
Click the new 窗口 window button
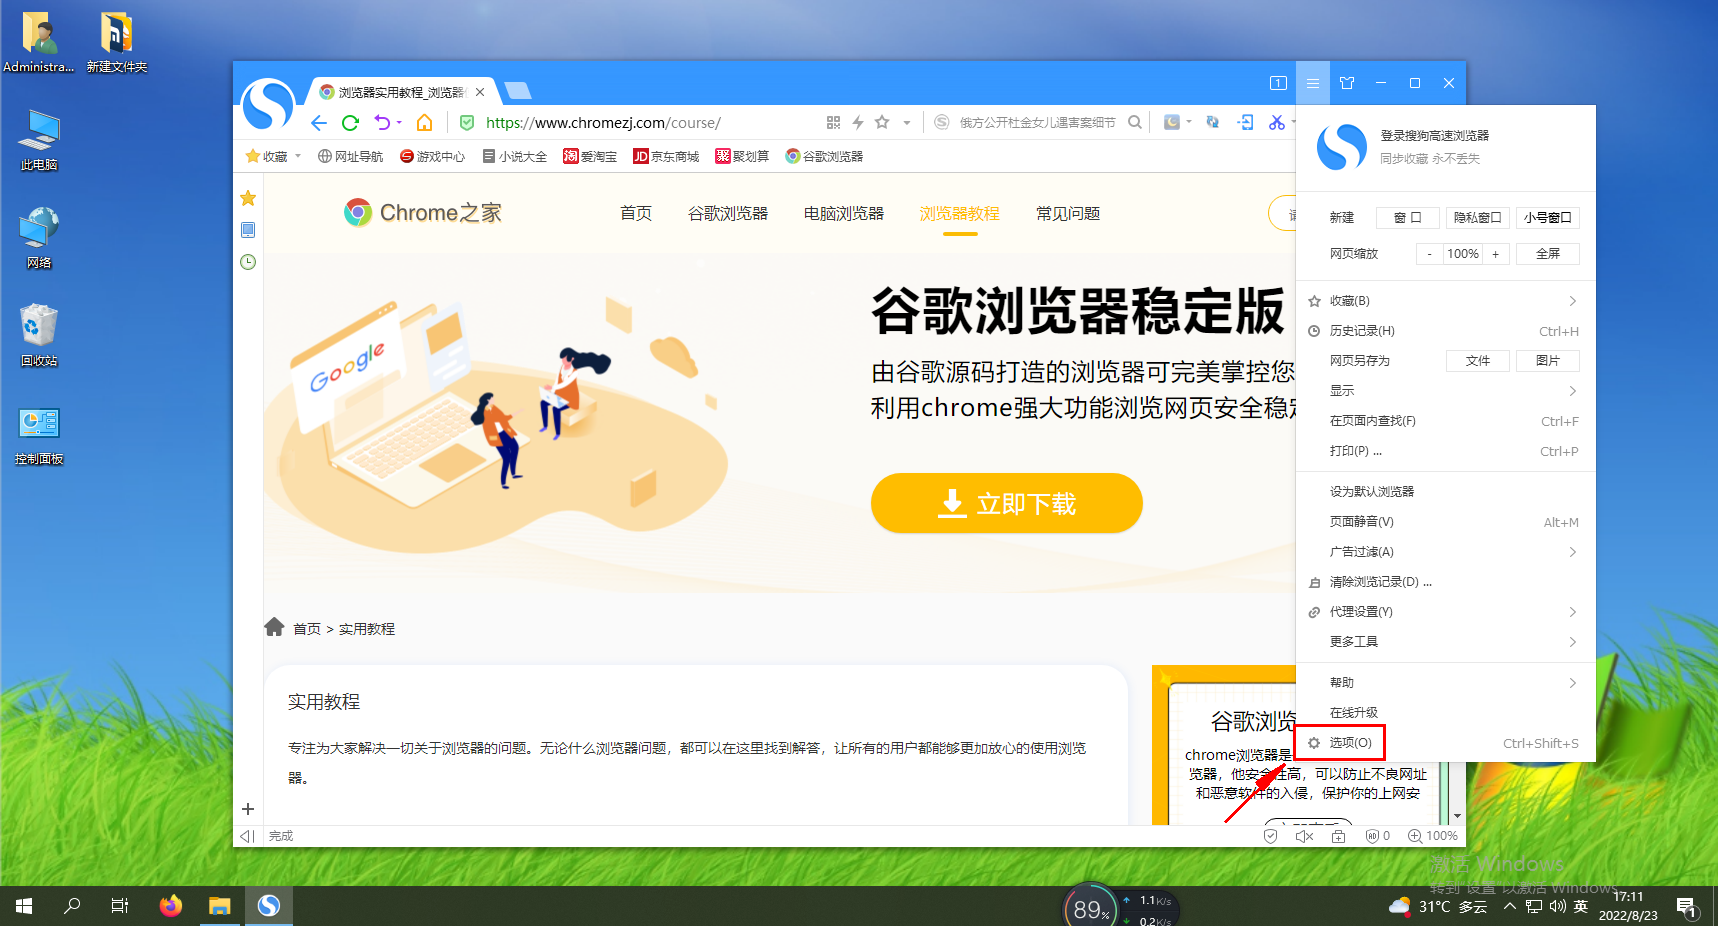[x=1407, y=217]
